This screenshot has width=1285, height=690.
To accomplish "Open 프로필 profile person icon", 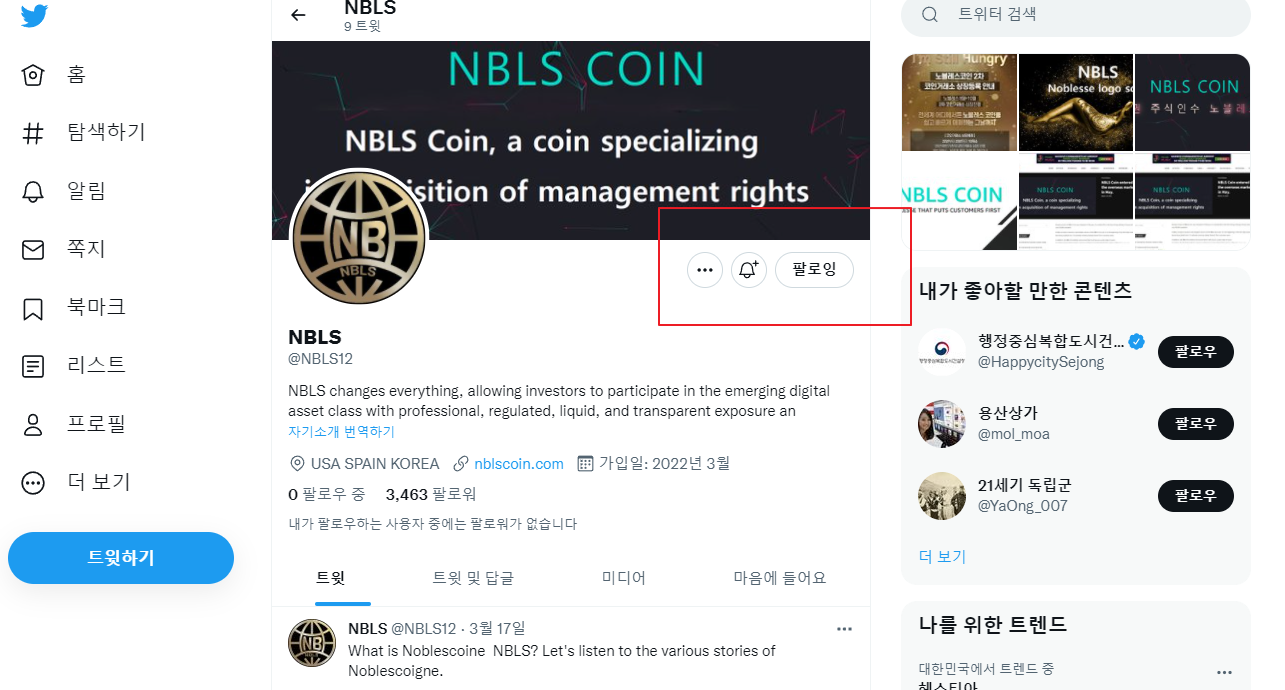I will (x=33, y=424).
